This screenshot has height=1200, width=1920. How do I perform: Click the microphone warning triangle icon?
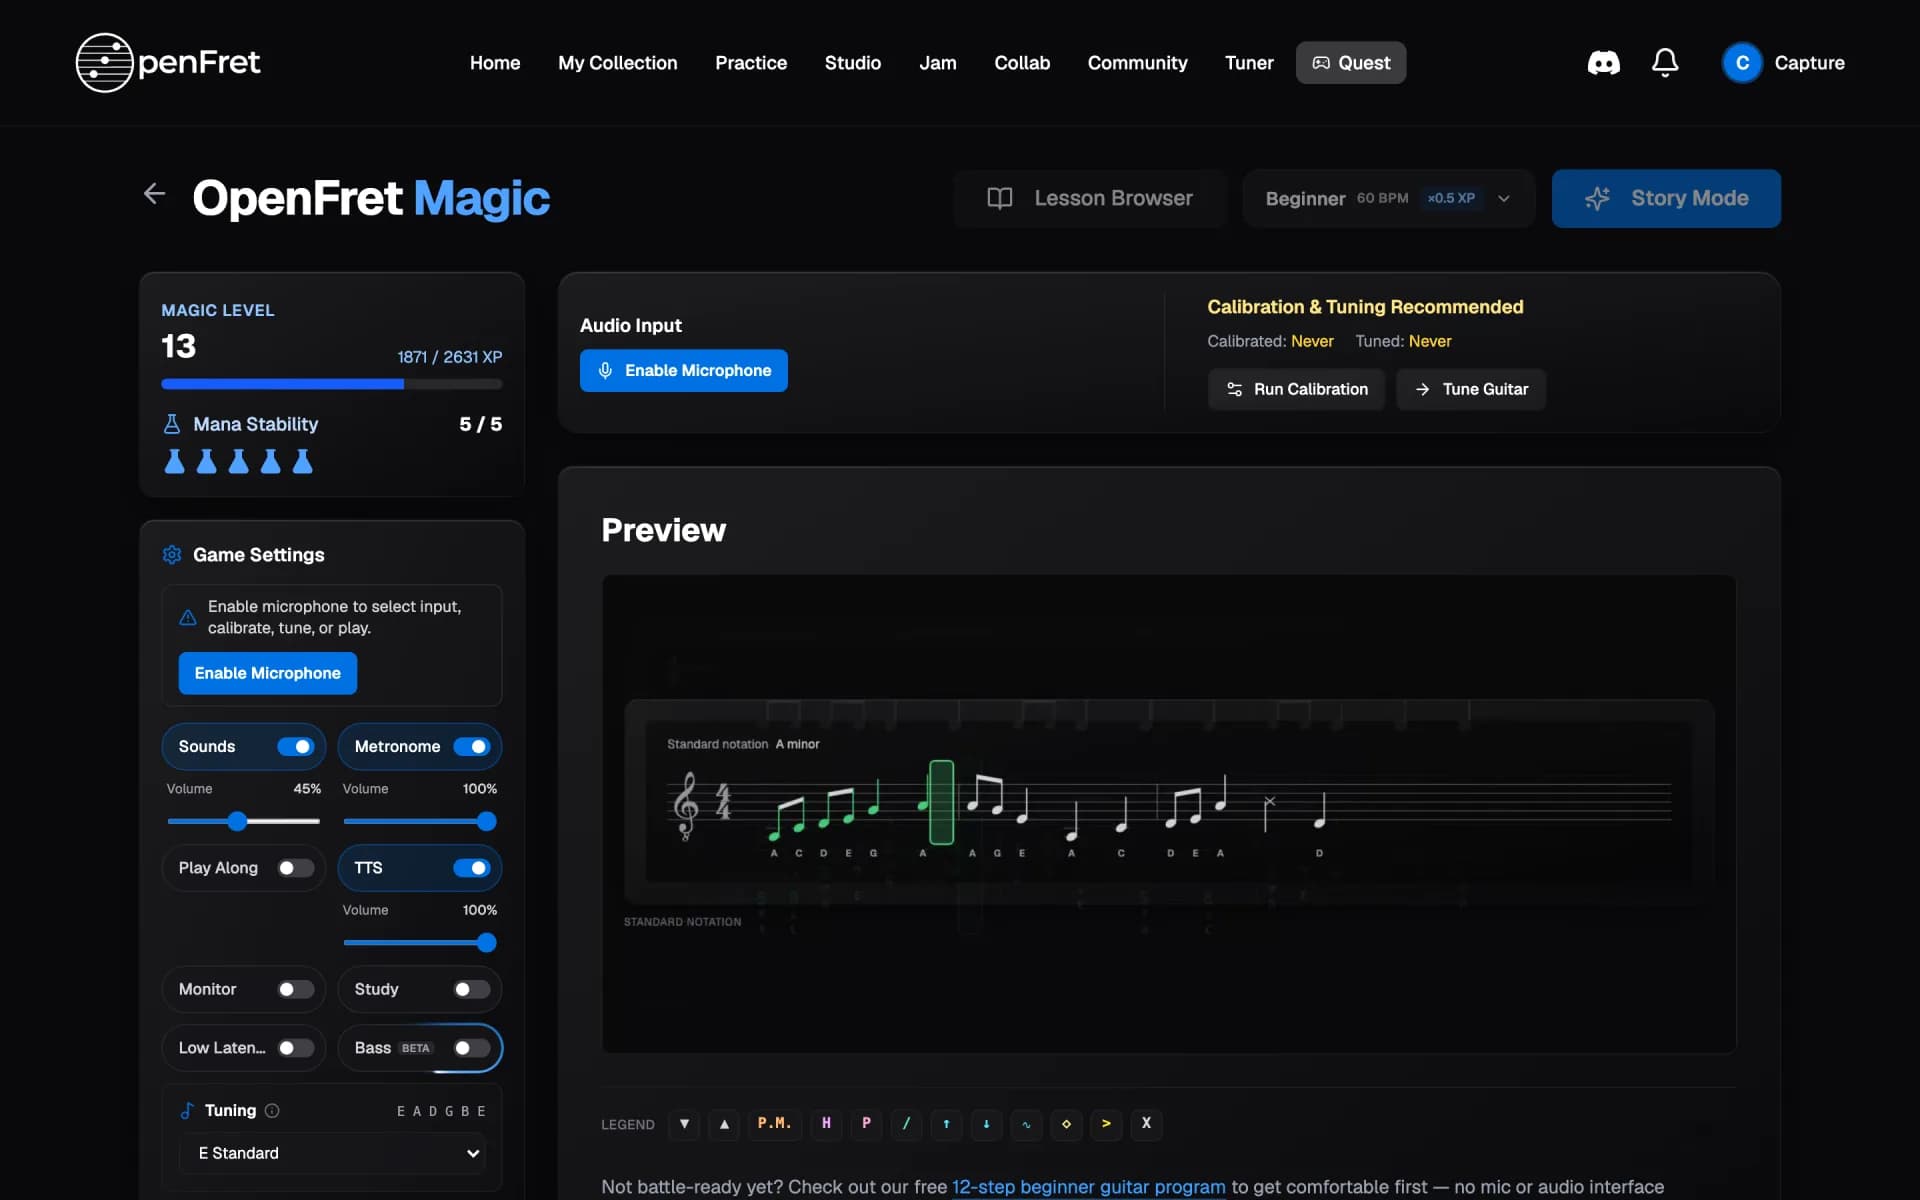(x=187, y=617)
